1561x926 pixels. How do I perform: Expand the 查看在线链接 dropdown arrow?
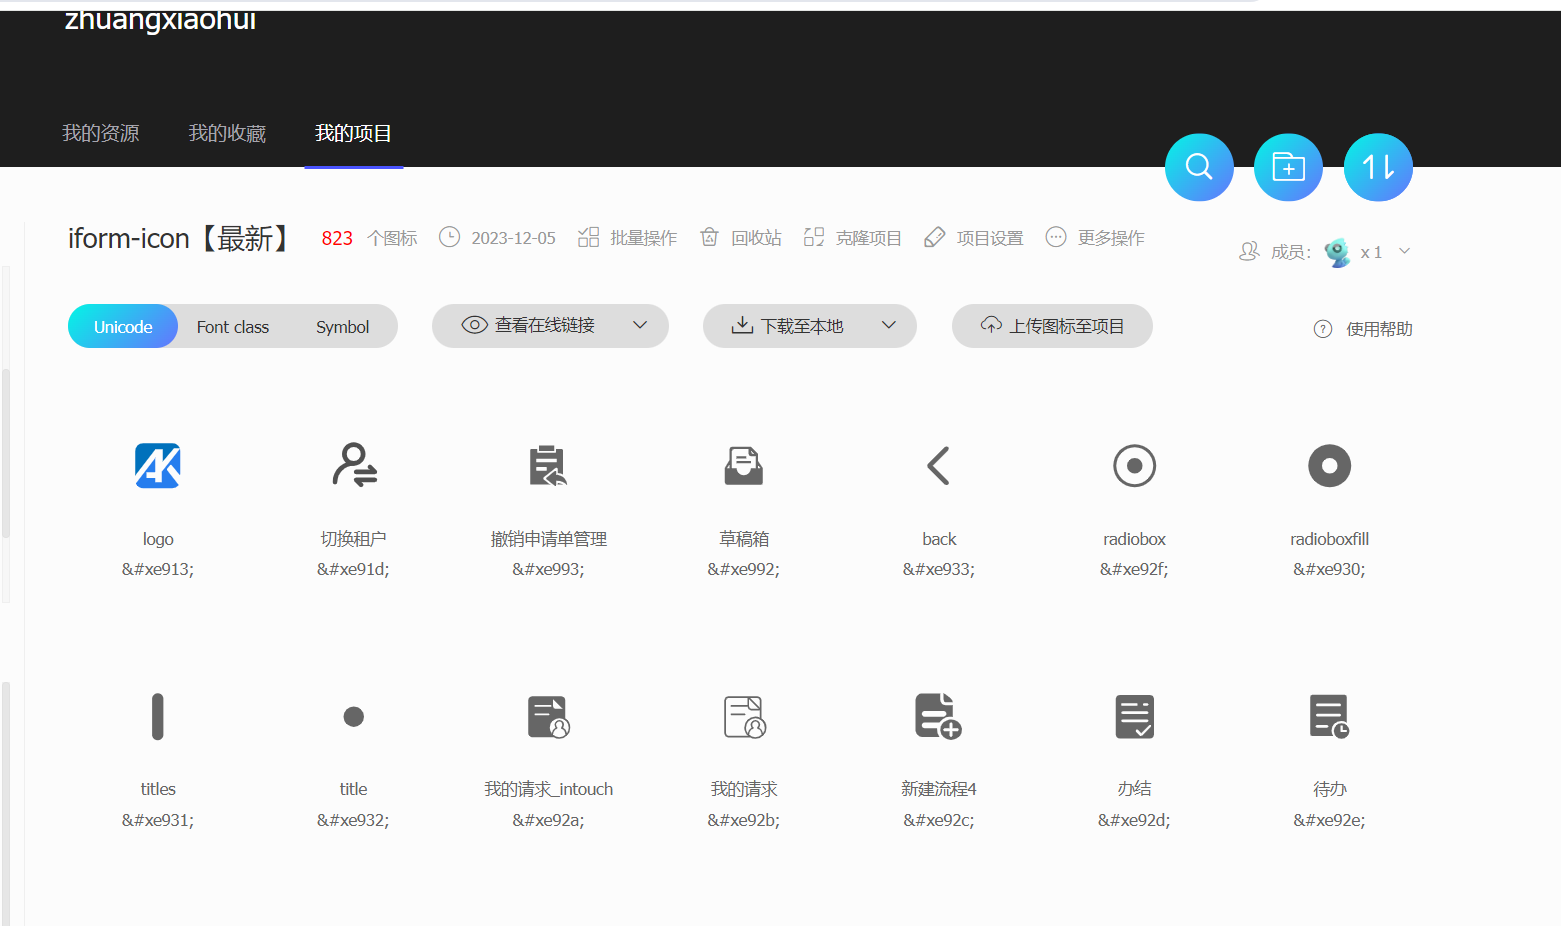point(640,326)
